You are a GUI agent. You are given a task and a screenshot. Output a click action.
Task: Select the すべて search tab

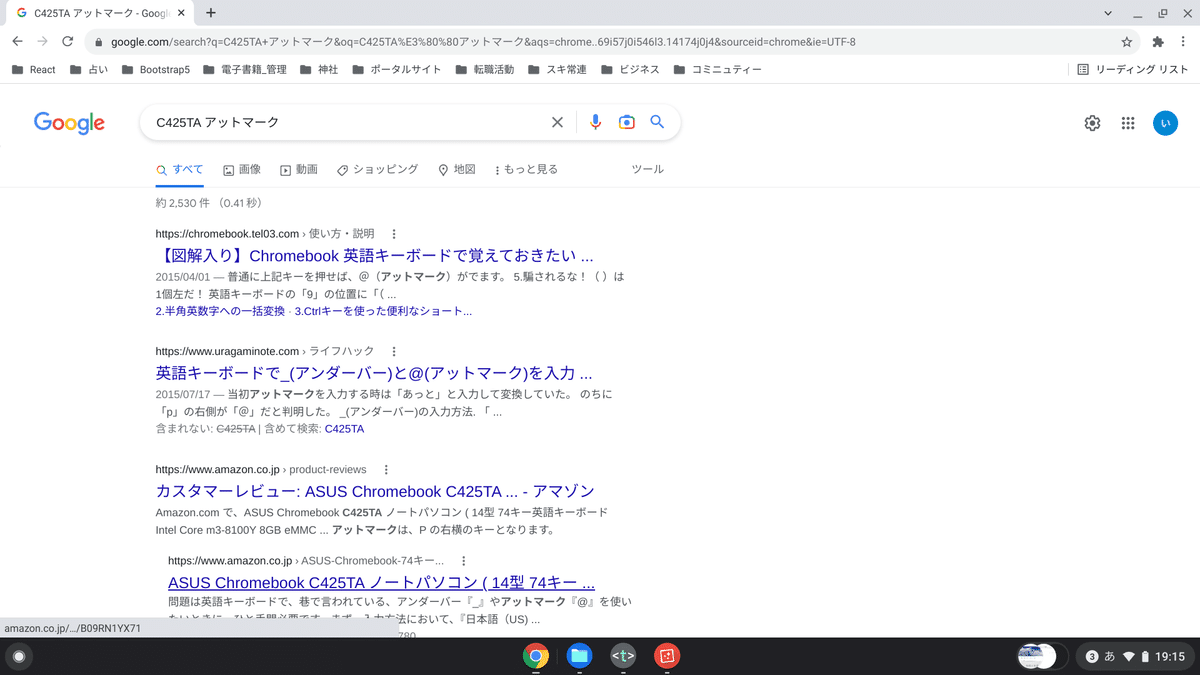click(180, 170)
